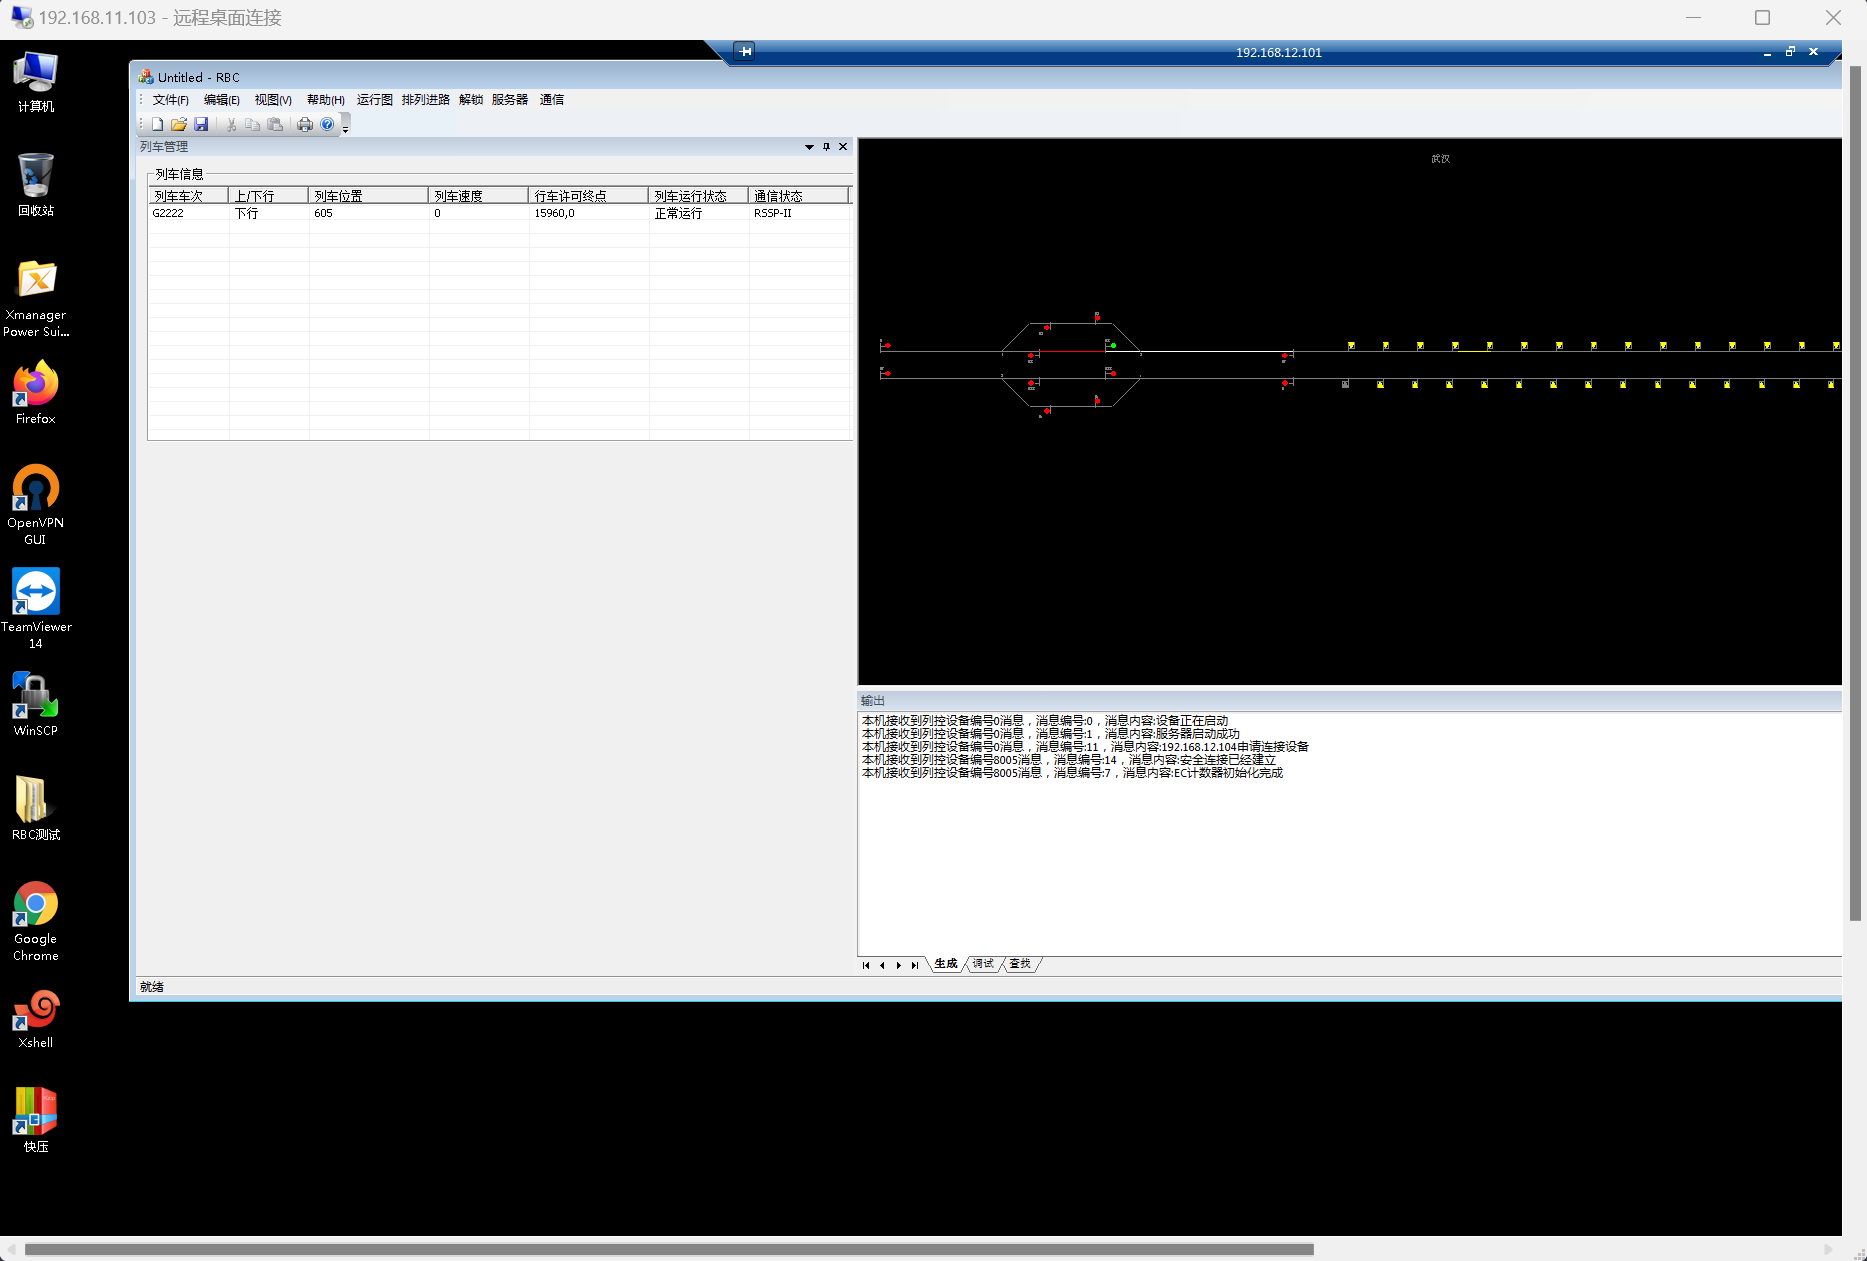Click the green signal on track diagram
The height and width of the screenshot is (1261, 1867).
point(1113,346)
